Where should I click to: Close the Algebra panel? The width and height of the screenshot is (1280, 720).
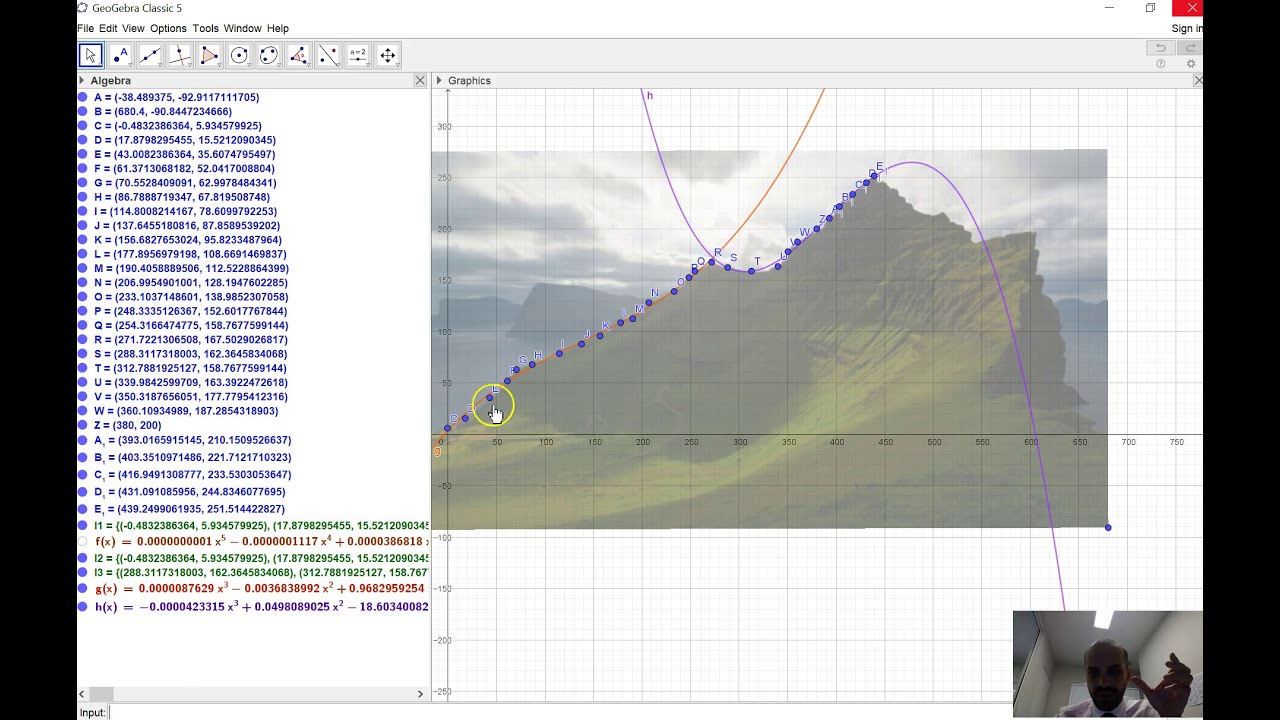click(x=420, y=80)
